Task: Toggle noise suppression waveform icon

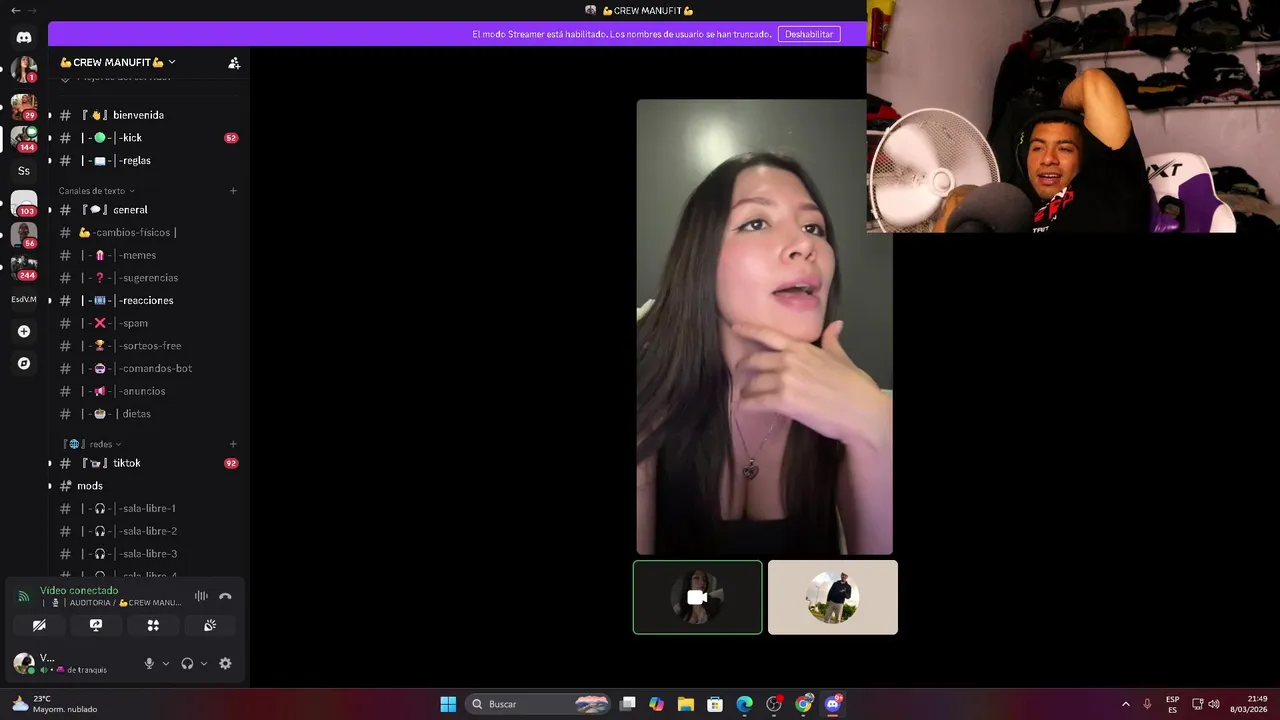Action: [x=201, y=596]
